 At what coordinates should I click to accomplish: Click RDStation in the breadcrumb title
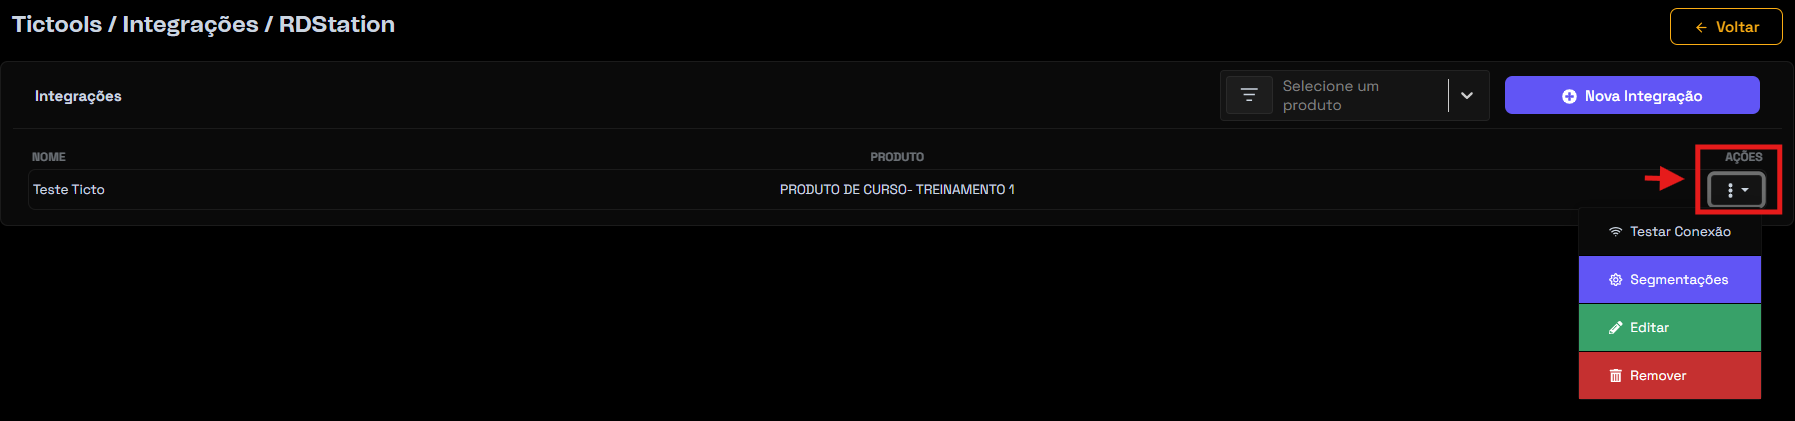tap(337, 24)
